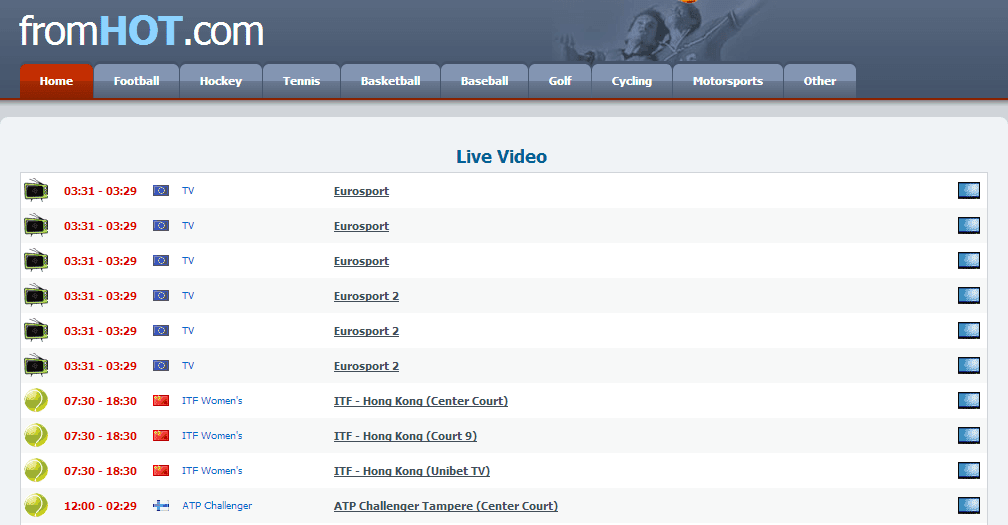
Task: Follow the ITF - Hong Kong (Unibet TV) link
Action: (411, 471)
